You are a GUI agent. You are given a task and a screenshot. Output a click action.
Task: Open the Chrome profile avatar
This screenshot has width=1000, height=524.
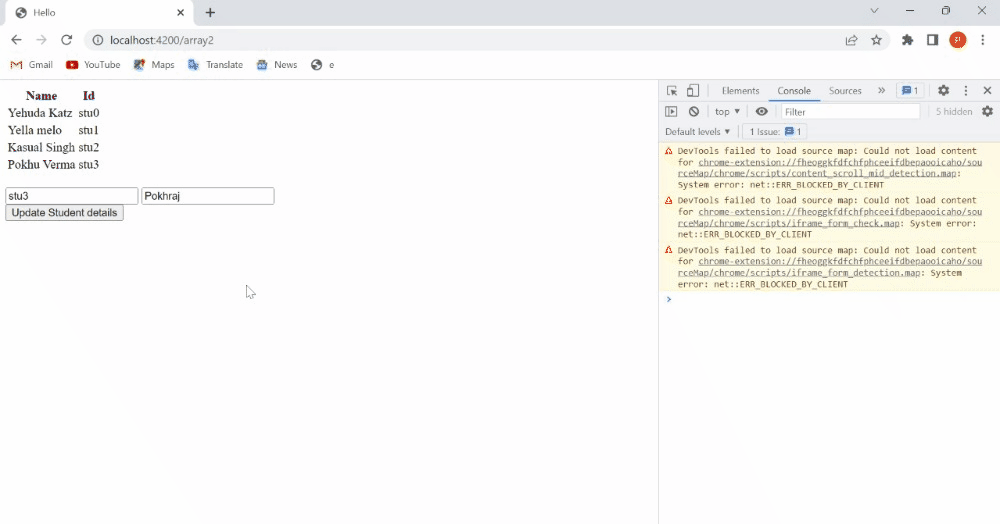[x=957, y=40]
